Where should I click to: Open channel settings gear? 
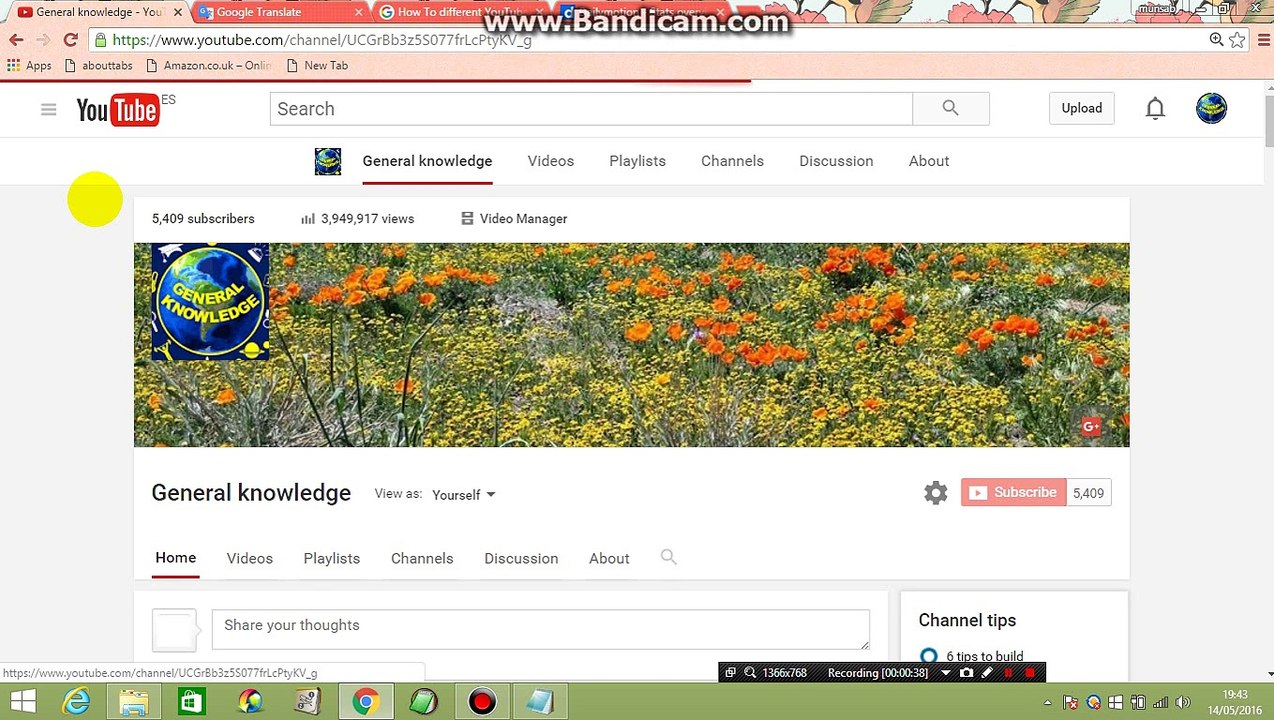935,493
